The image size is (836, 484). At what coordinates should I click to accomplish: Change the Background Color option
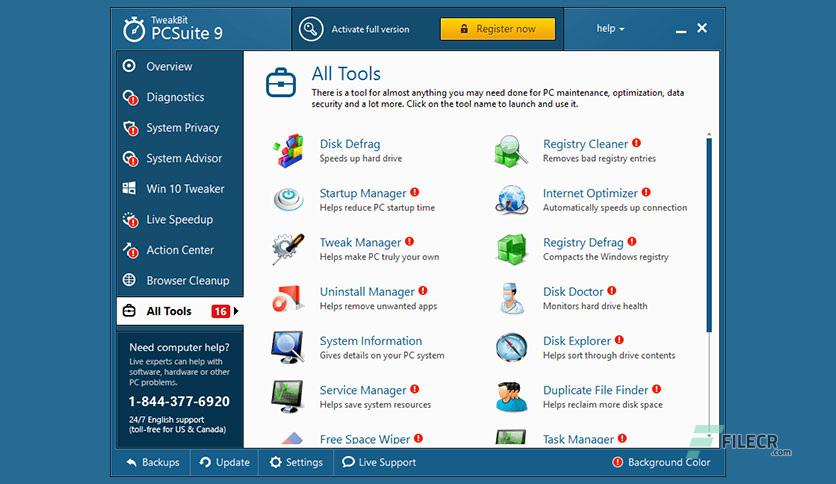[661, 462]
